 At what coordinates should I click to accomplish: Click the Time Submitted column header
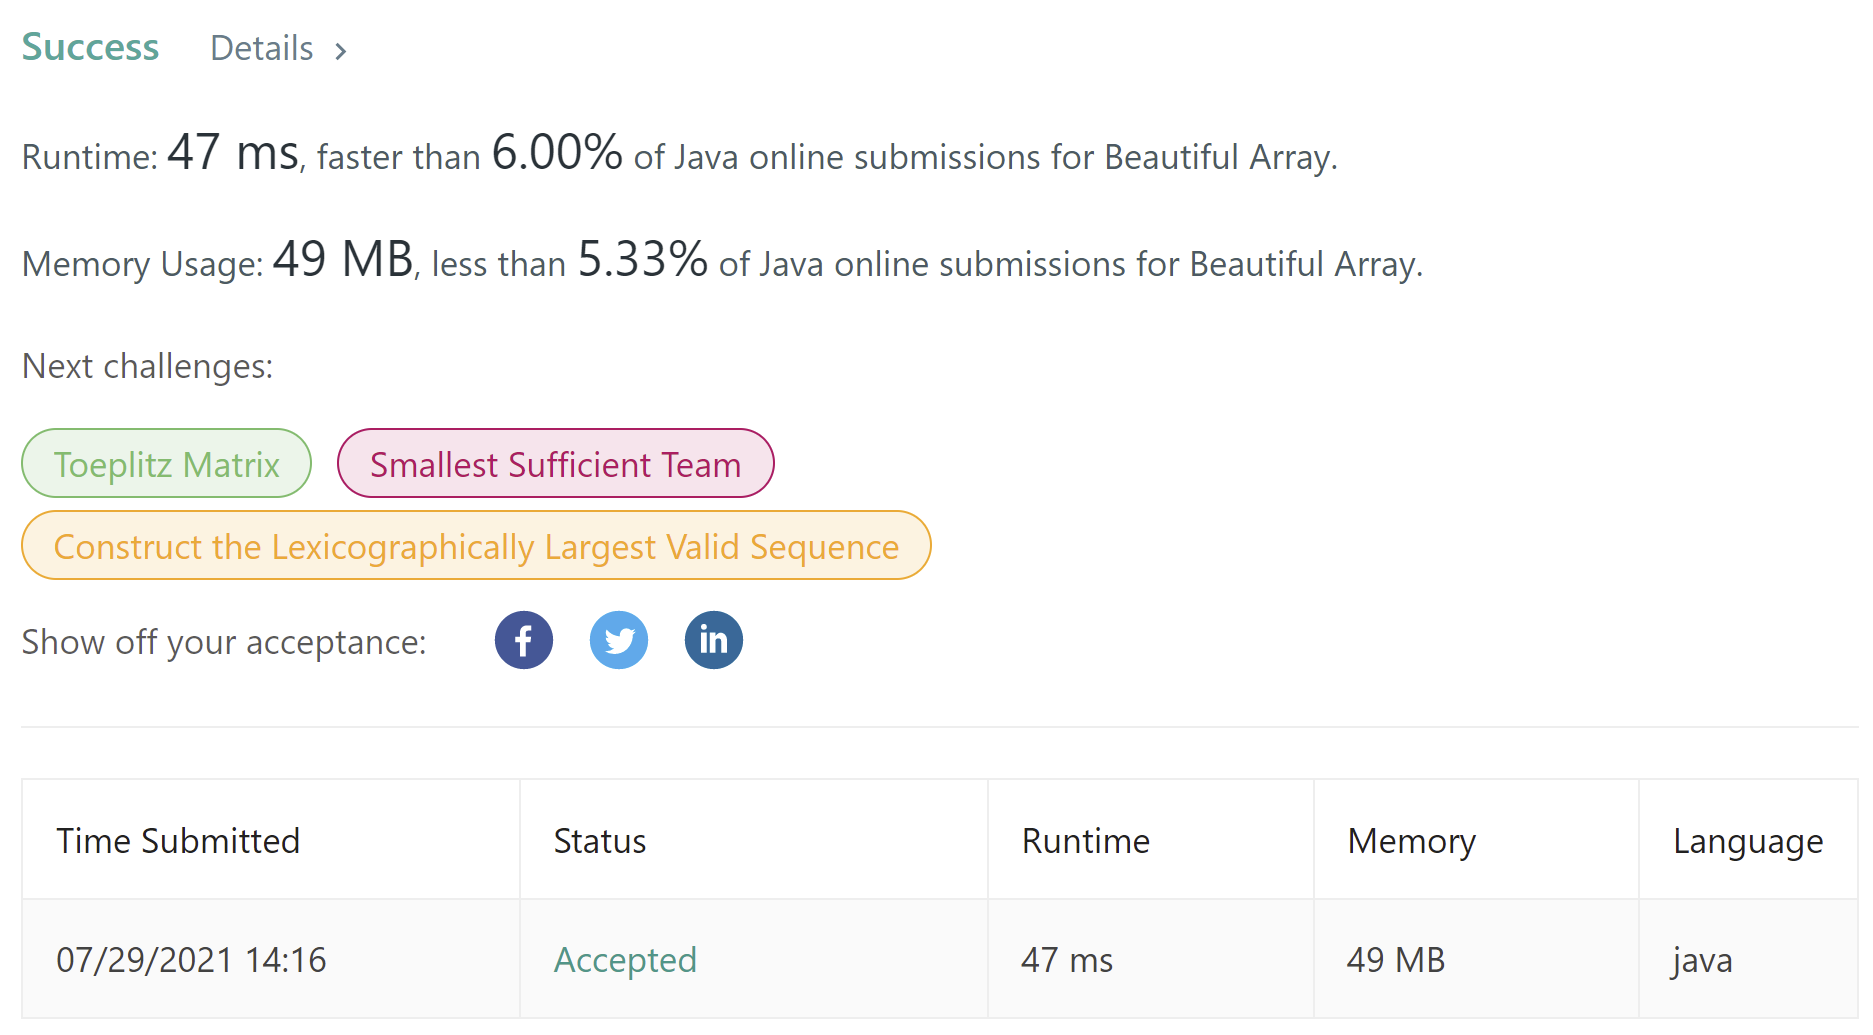click(178, 841)
